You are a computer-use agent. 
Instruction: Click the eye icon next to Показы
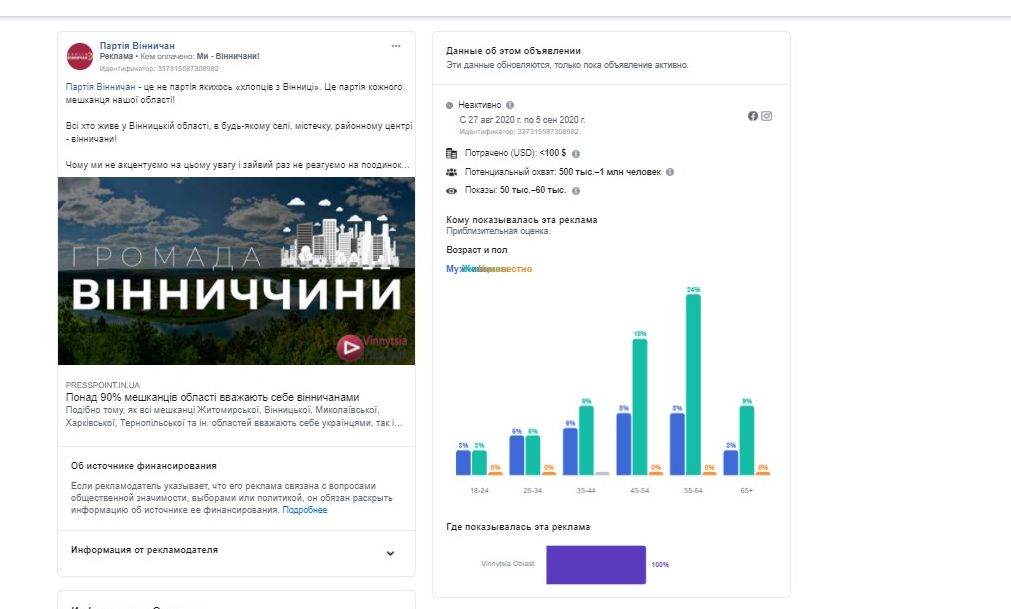coord(452,190)
